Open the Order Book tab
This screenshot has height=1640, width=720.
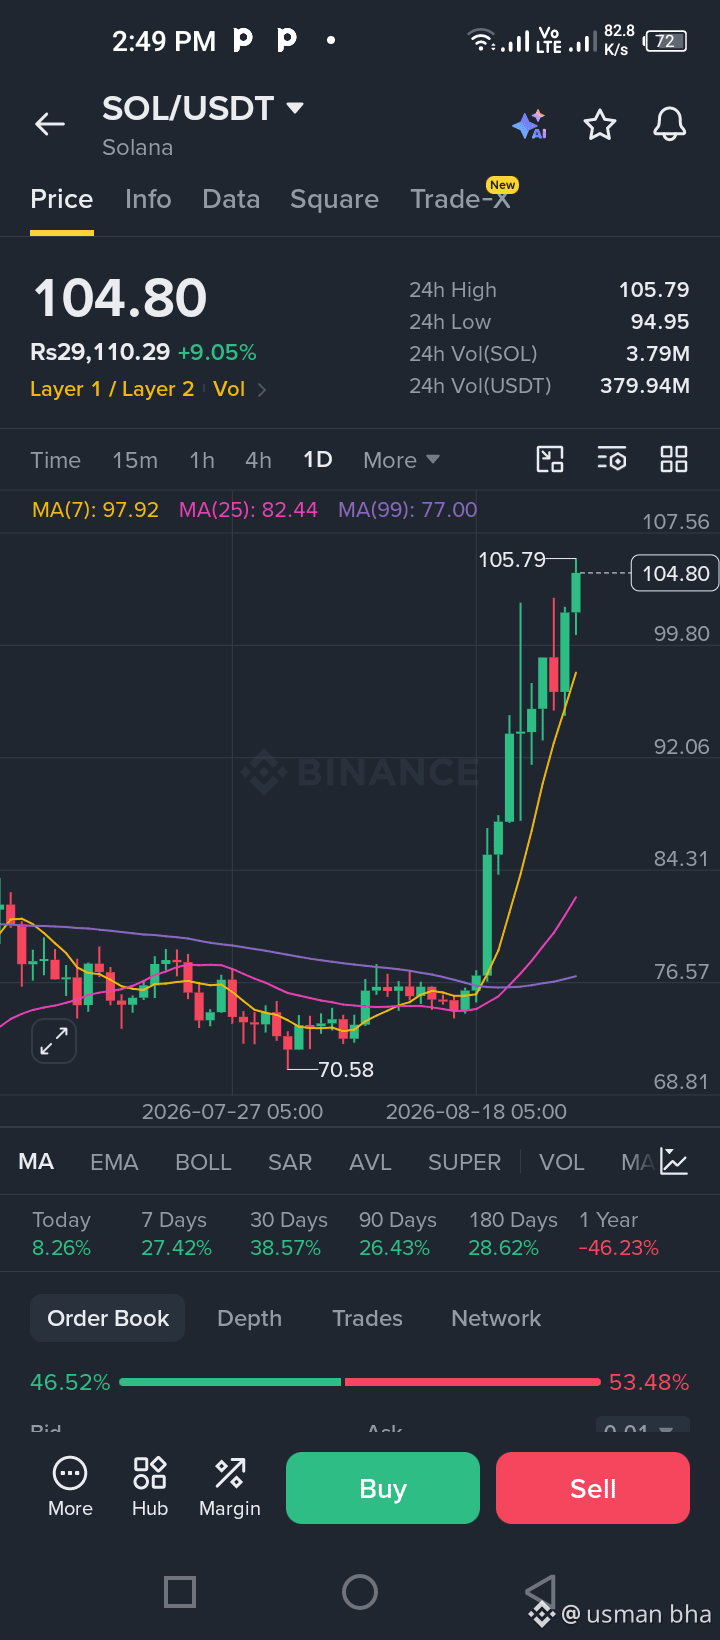tap(108, 1318)
